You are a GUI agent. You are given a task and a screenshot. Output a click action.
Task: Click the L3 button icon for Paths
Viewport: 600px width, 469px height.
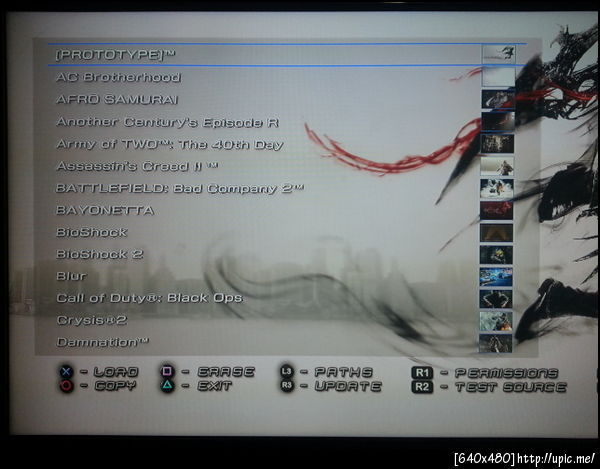pyautogui.click(x=287, y=371)
